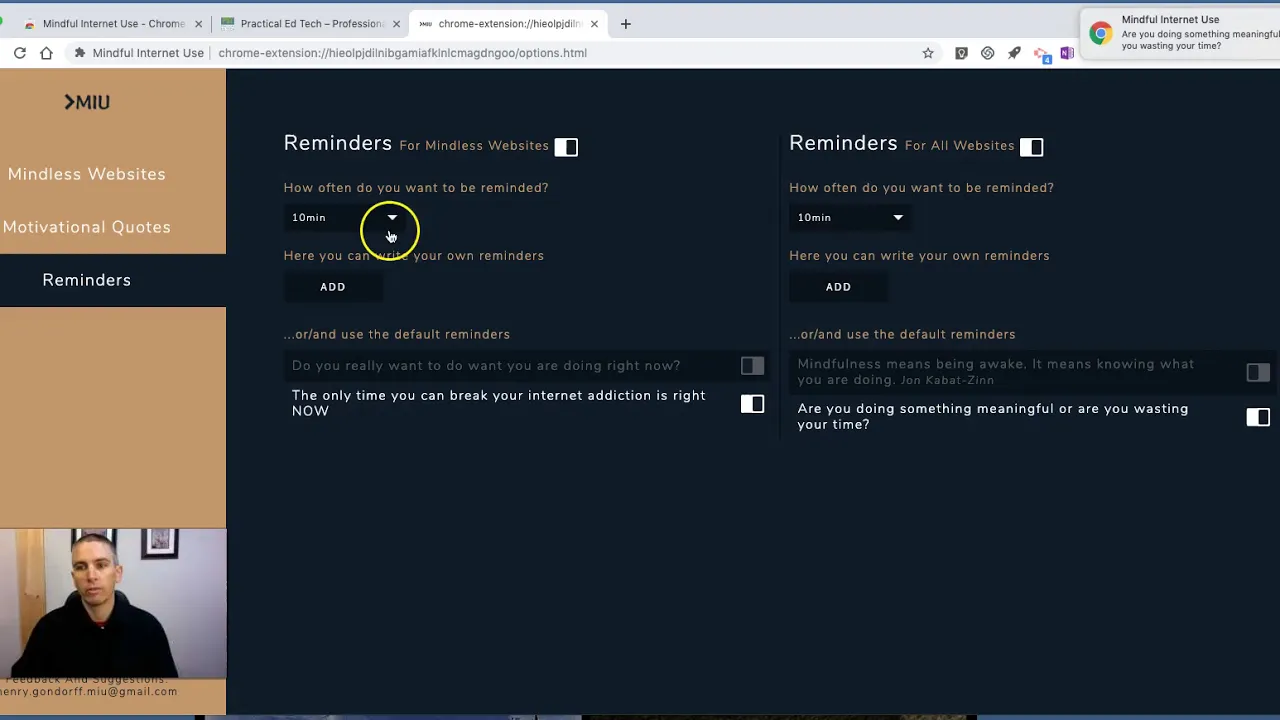Switch to Mindful Internet Use Chrome store tab
This screenshot has width=1280, height=720.
click(x=113, y=24)
